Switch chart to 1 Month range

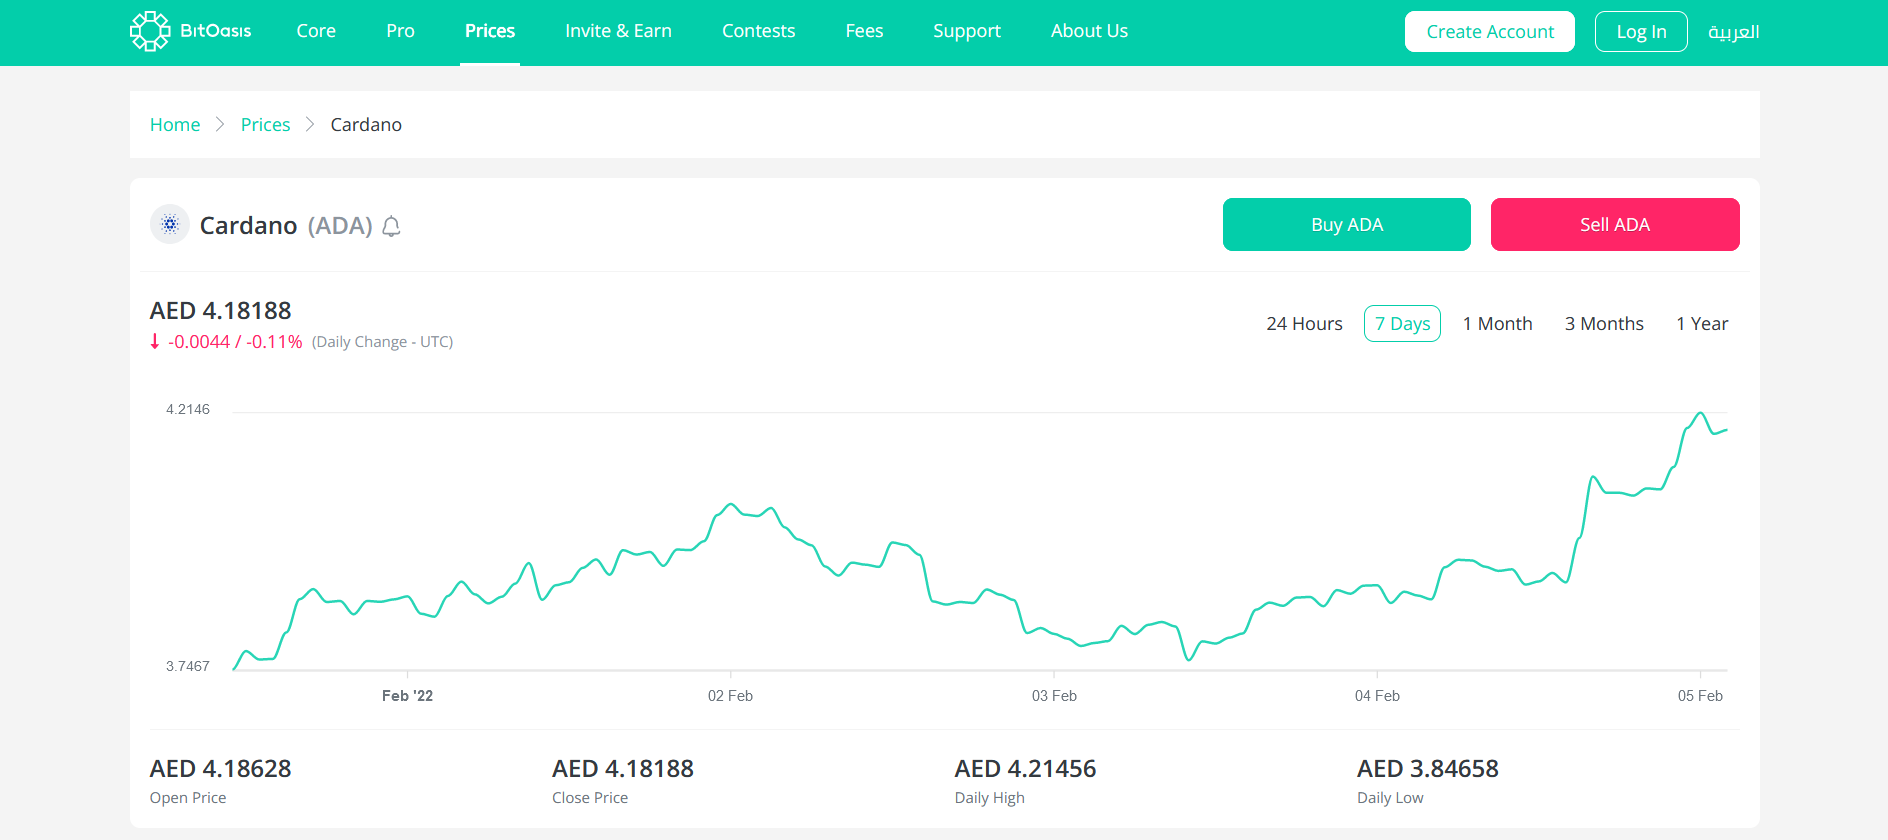pos(1497,324)
